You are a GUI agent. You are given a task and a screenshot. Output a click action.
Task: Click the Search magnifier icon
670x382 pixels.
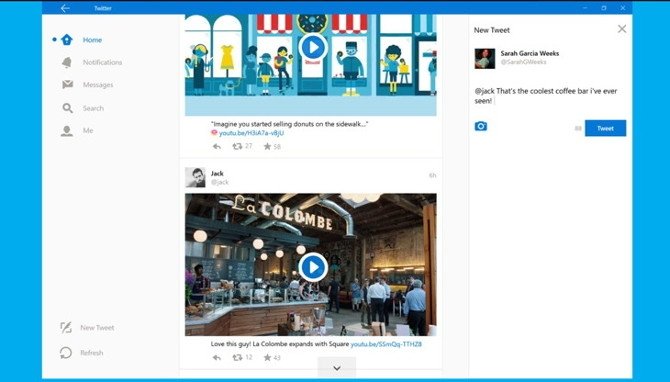coord(68,108)
